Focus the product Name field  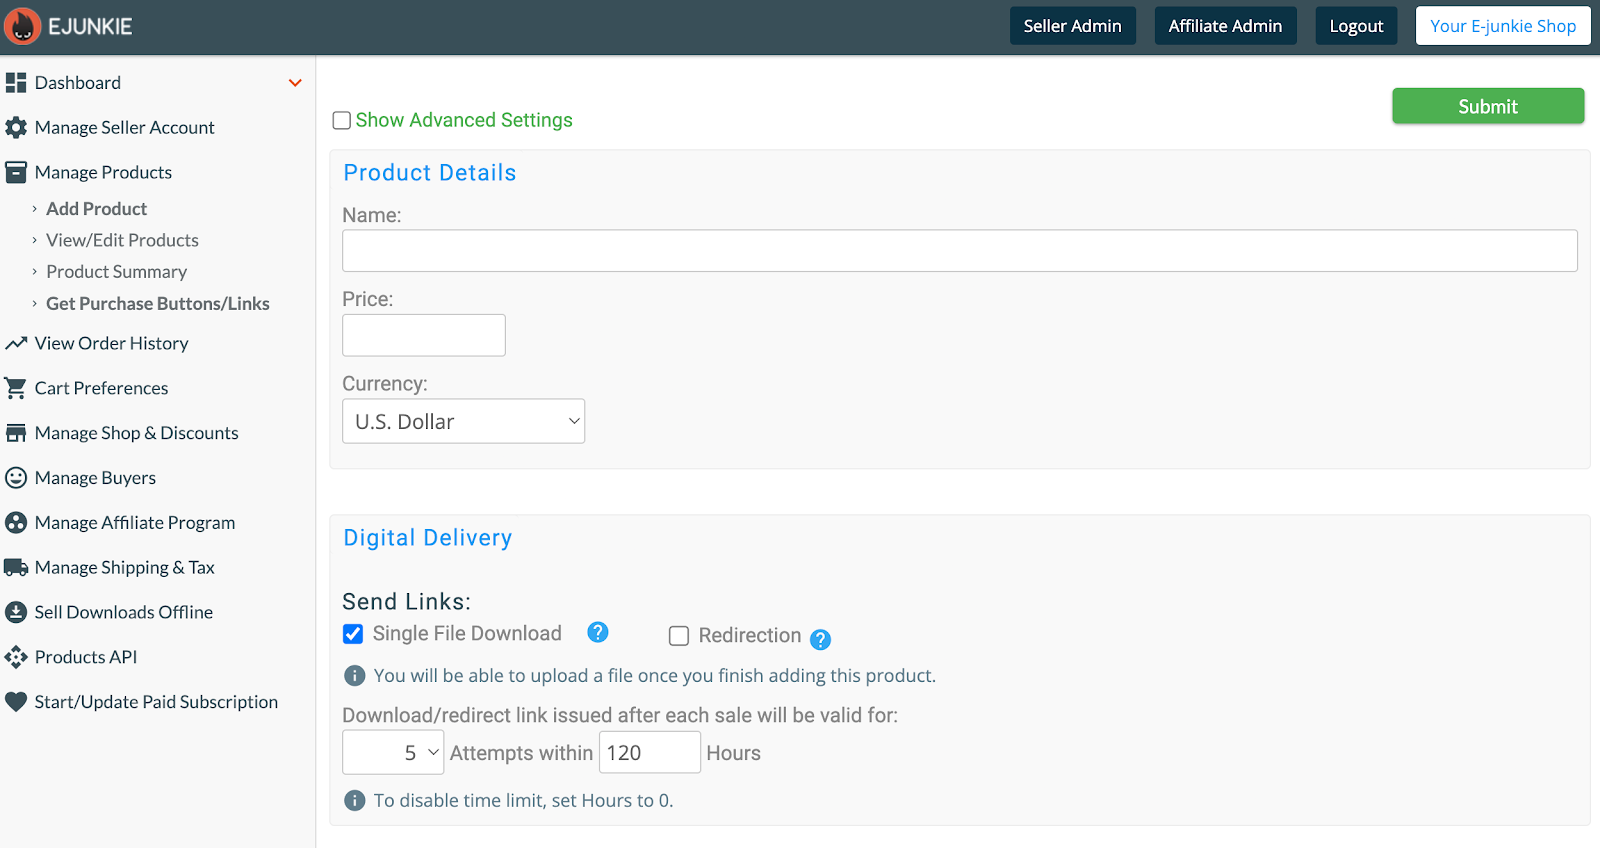click(960, 251)
